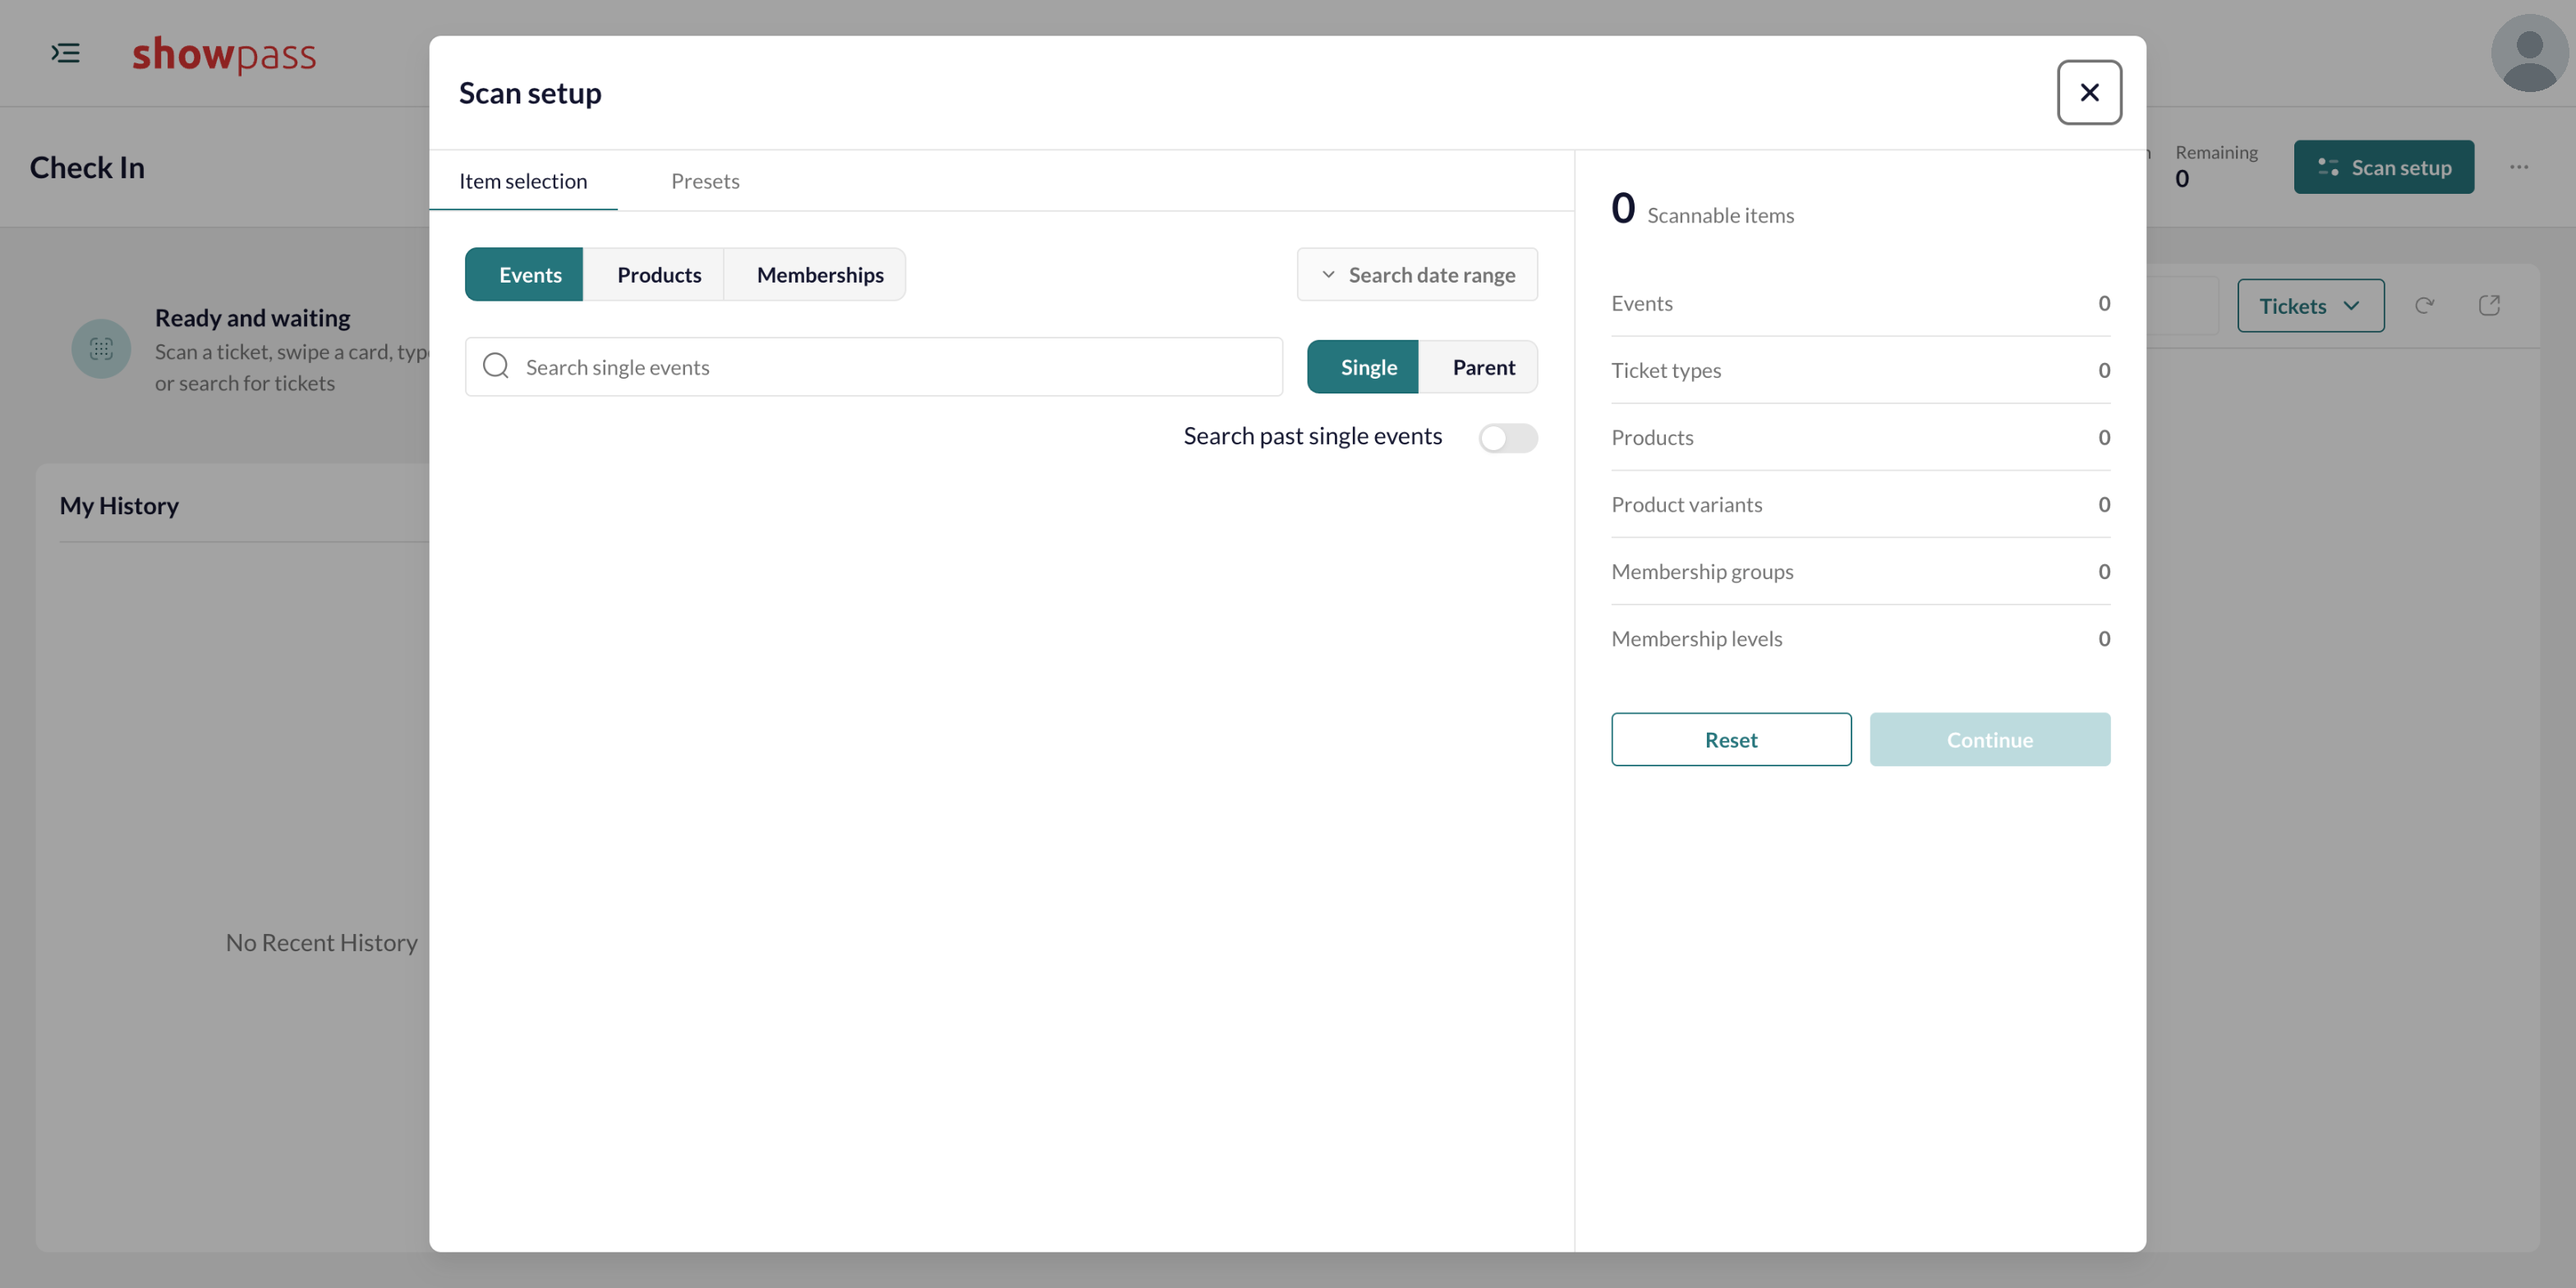Click the refresh icon beside Tickets
Viewport: 2576px width, 1288px height.
(2424, 305)
